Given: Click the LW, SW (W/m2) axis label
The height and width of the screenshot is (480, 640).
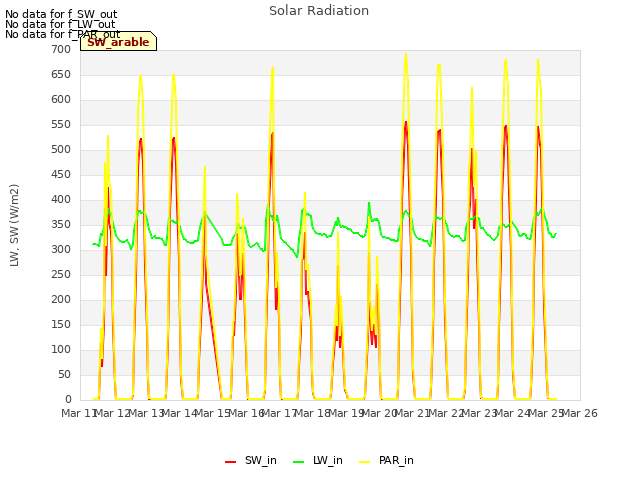Looking at the screenshot, I should click(14, 225).
